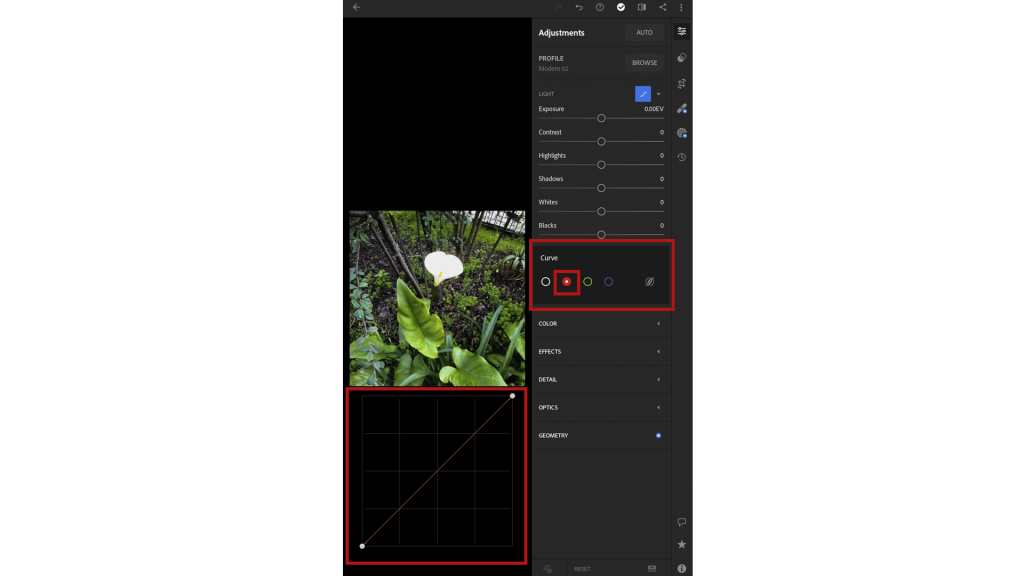Browse profiles with the BROWSE button
1024x576 pixels.
[645, 63]
